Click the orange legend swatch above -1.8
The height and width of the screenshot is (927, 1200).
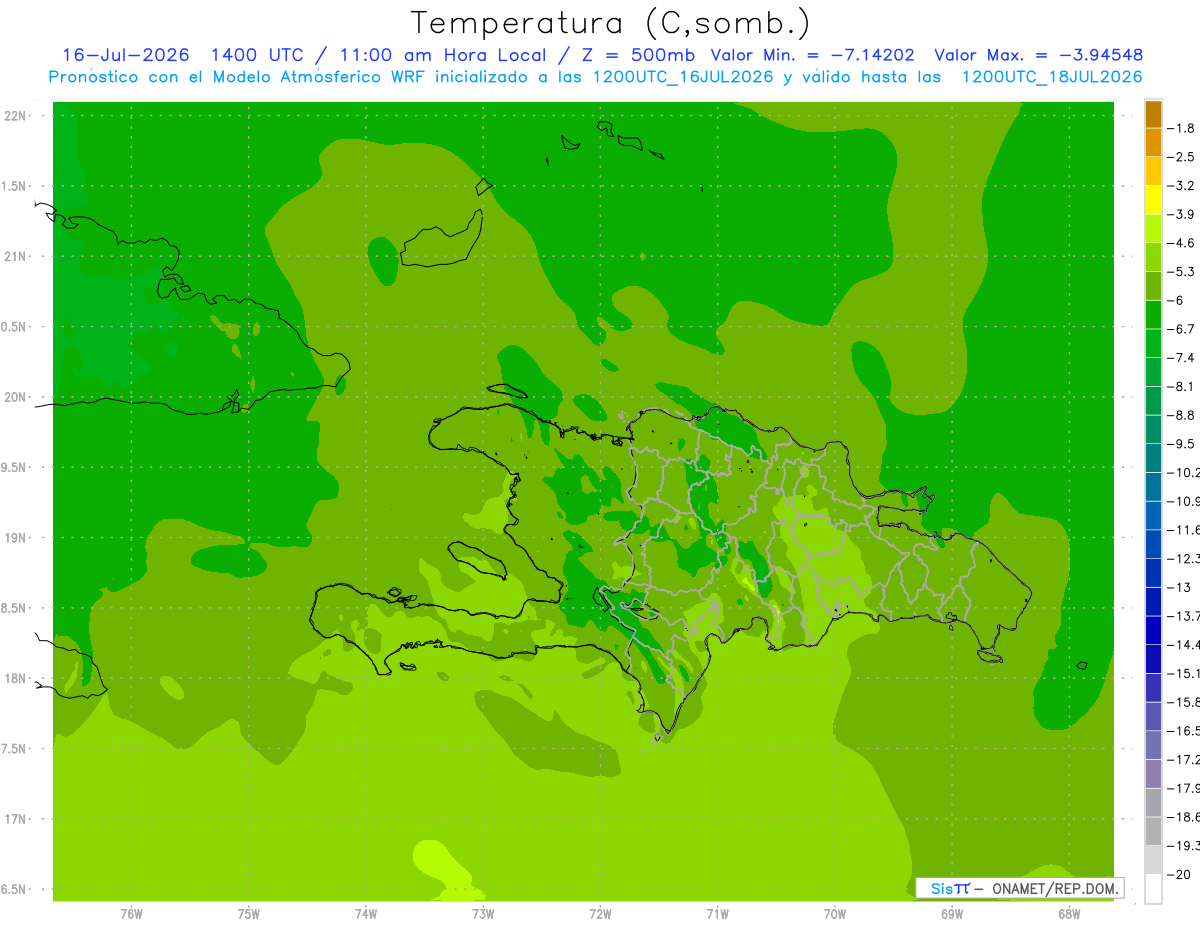[1153, 114]
